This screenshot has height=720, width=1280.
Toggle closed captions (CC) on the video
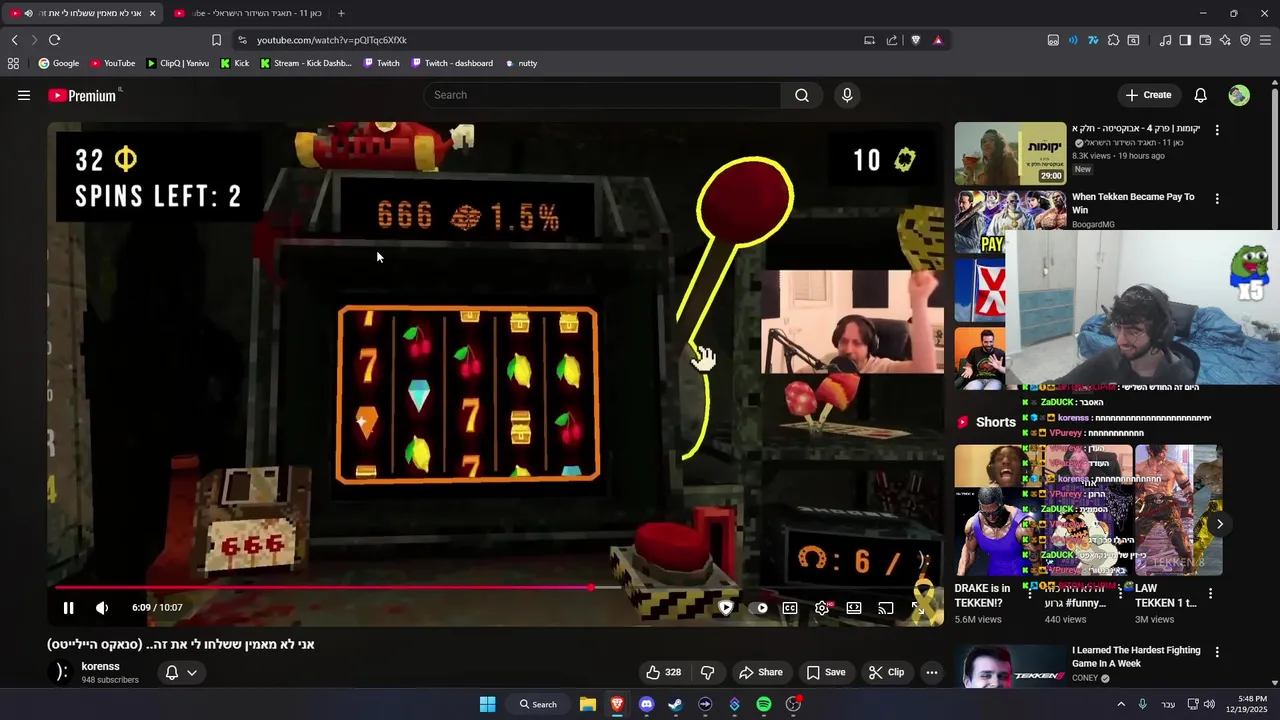[x=790, y=607]
